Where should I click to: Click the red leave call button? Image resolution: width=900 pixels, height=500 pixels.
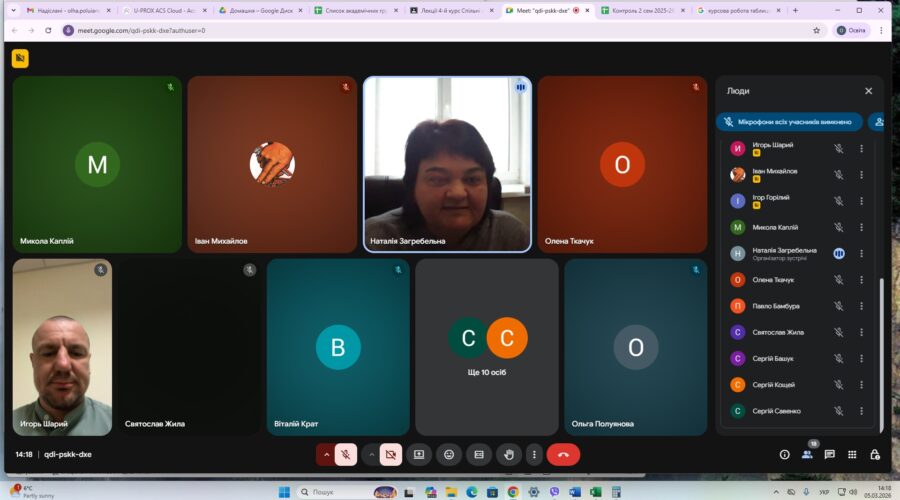[x=563, y=454]
